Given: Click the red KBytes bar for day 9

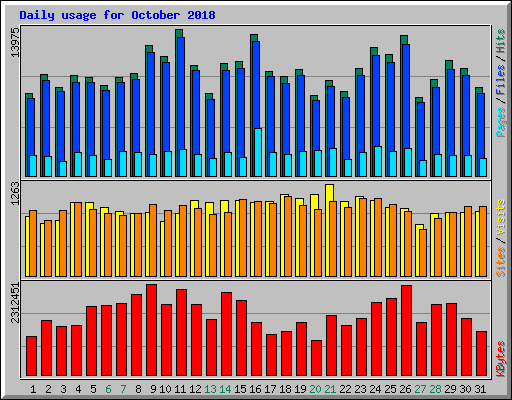Looking at the screenshot, I should pos(151,330).
